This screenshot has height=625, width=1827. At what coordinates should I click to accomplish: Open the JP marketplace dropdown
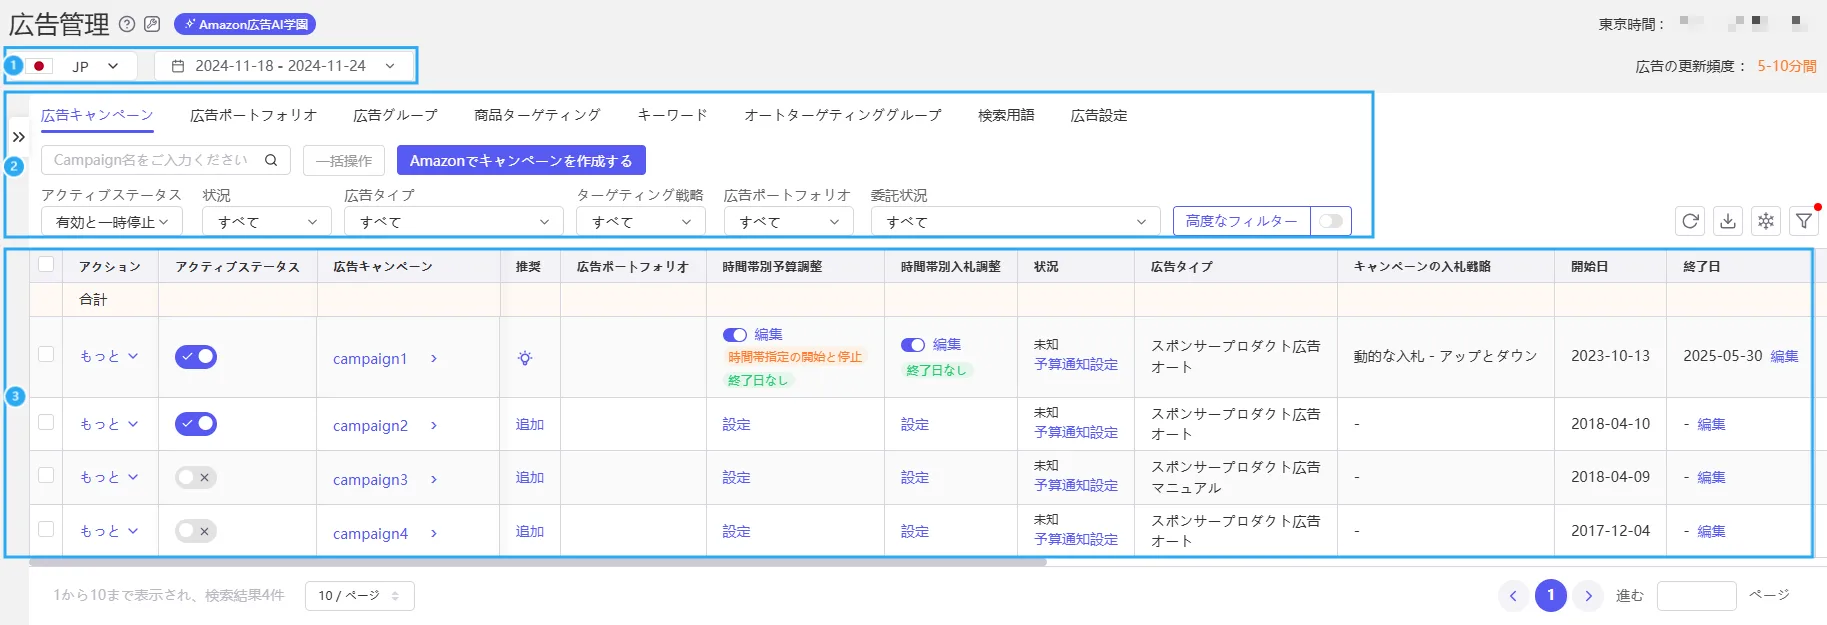point(80,66)
